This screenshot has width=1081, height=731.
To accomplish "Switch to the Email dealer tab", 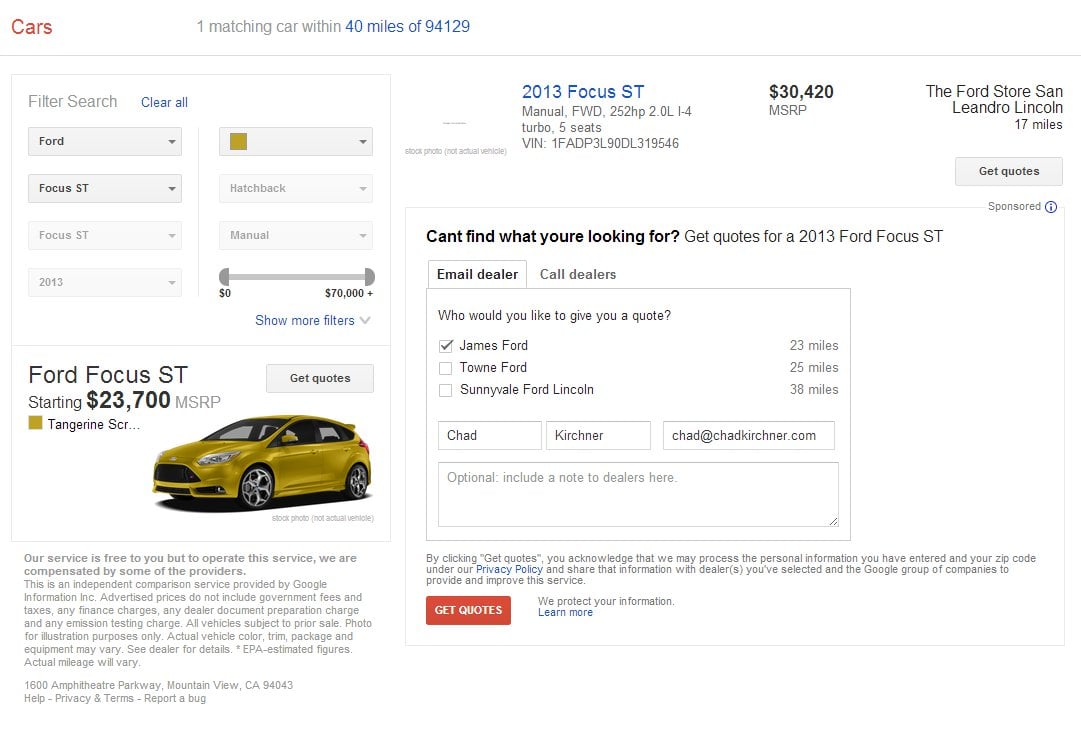I will pyautogui.click(x=477, y=274).
